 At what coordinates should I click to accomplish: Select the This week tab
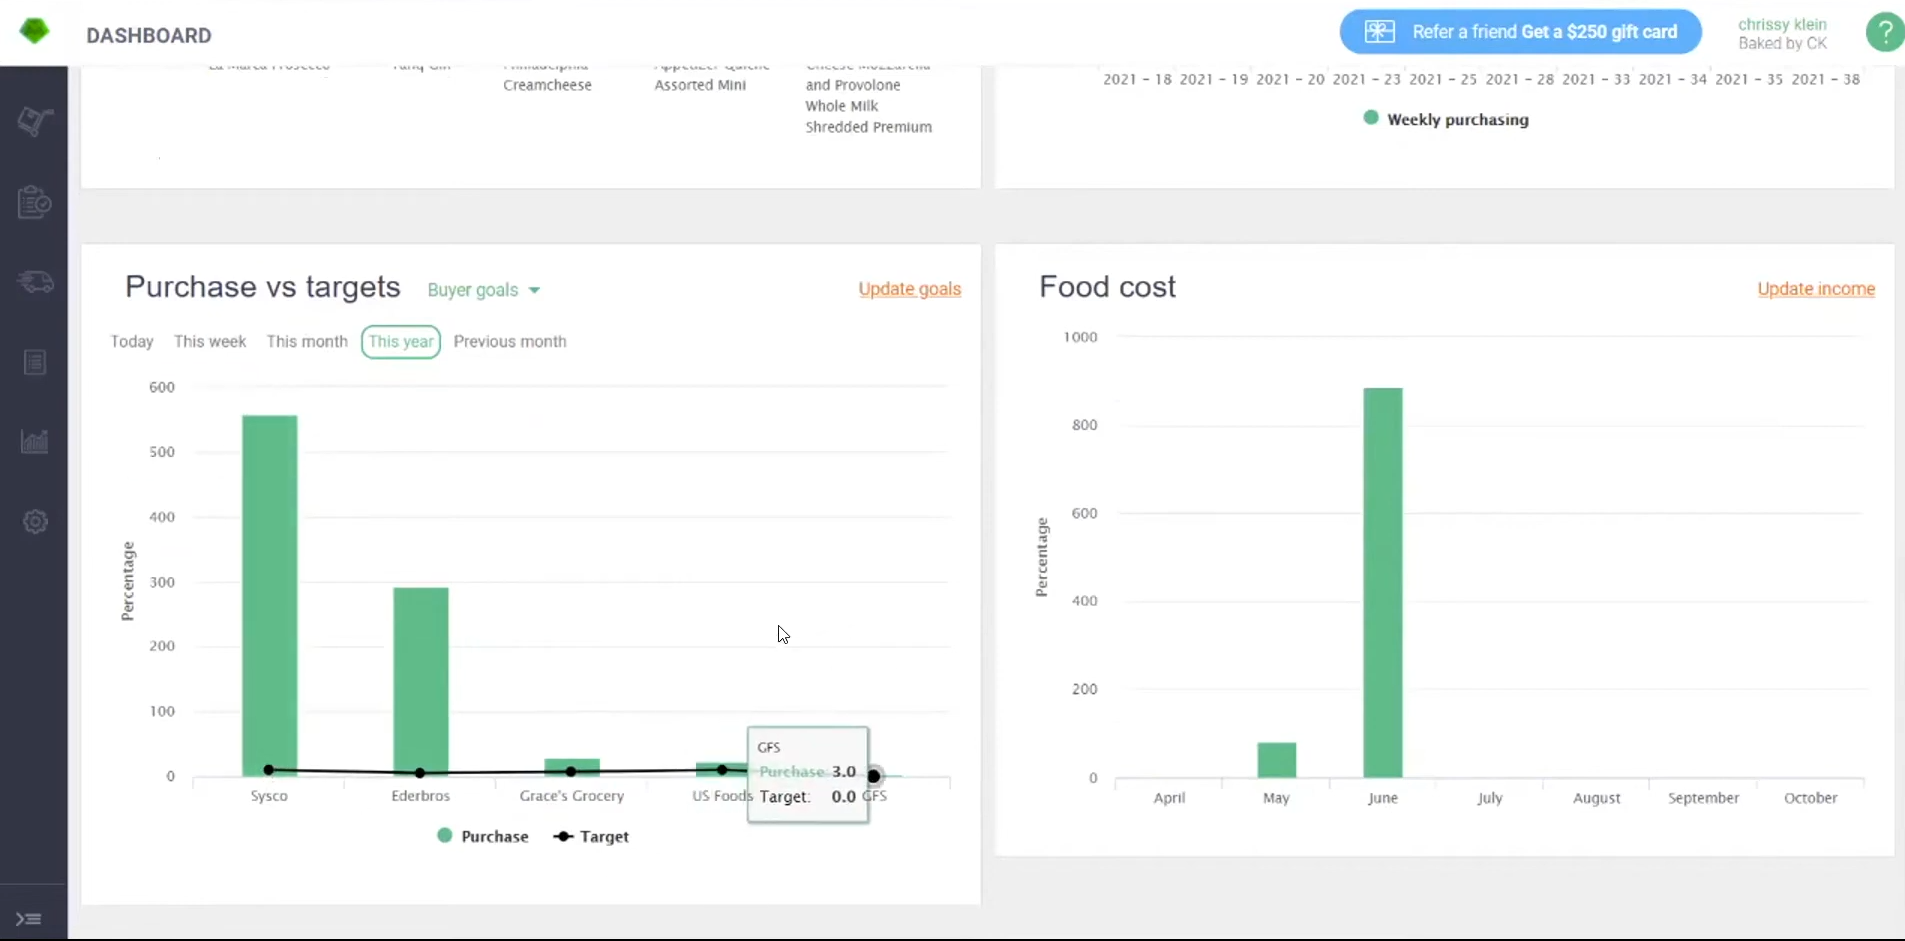point(210,342)
